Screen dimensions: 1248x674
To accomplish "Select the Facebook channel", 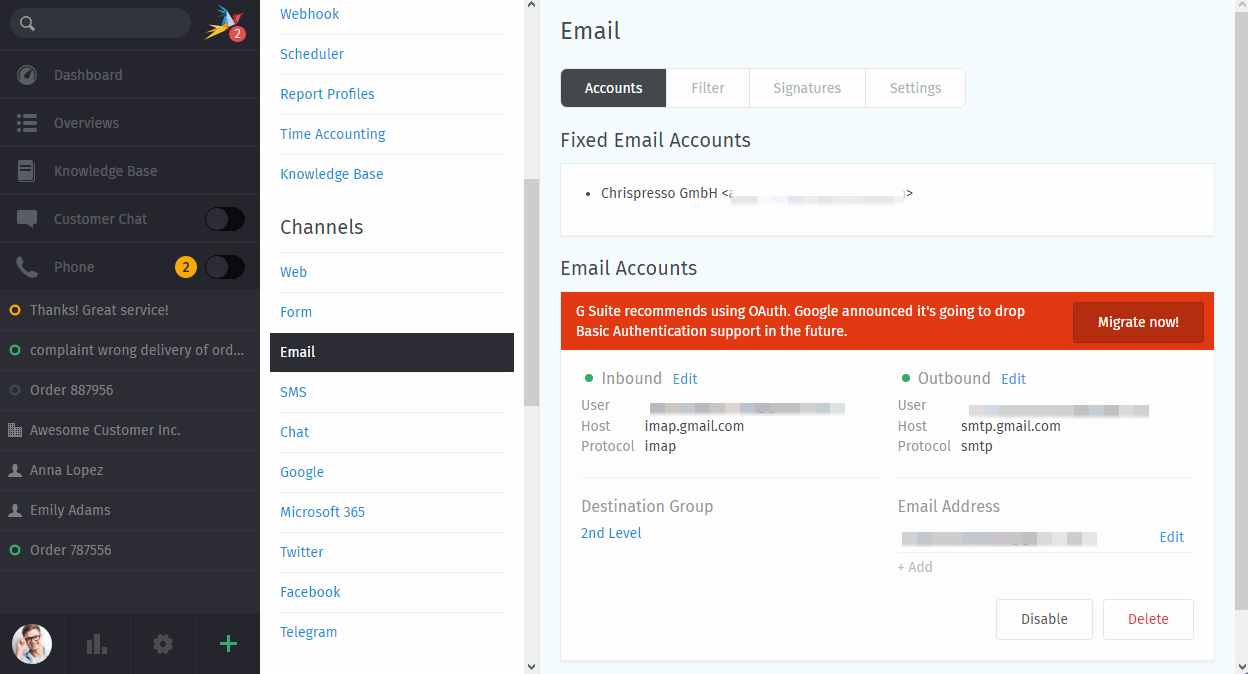I will (310, 592).
